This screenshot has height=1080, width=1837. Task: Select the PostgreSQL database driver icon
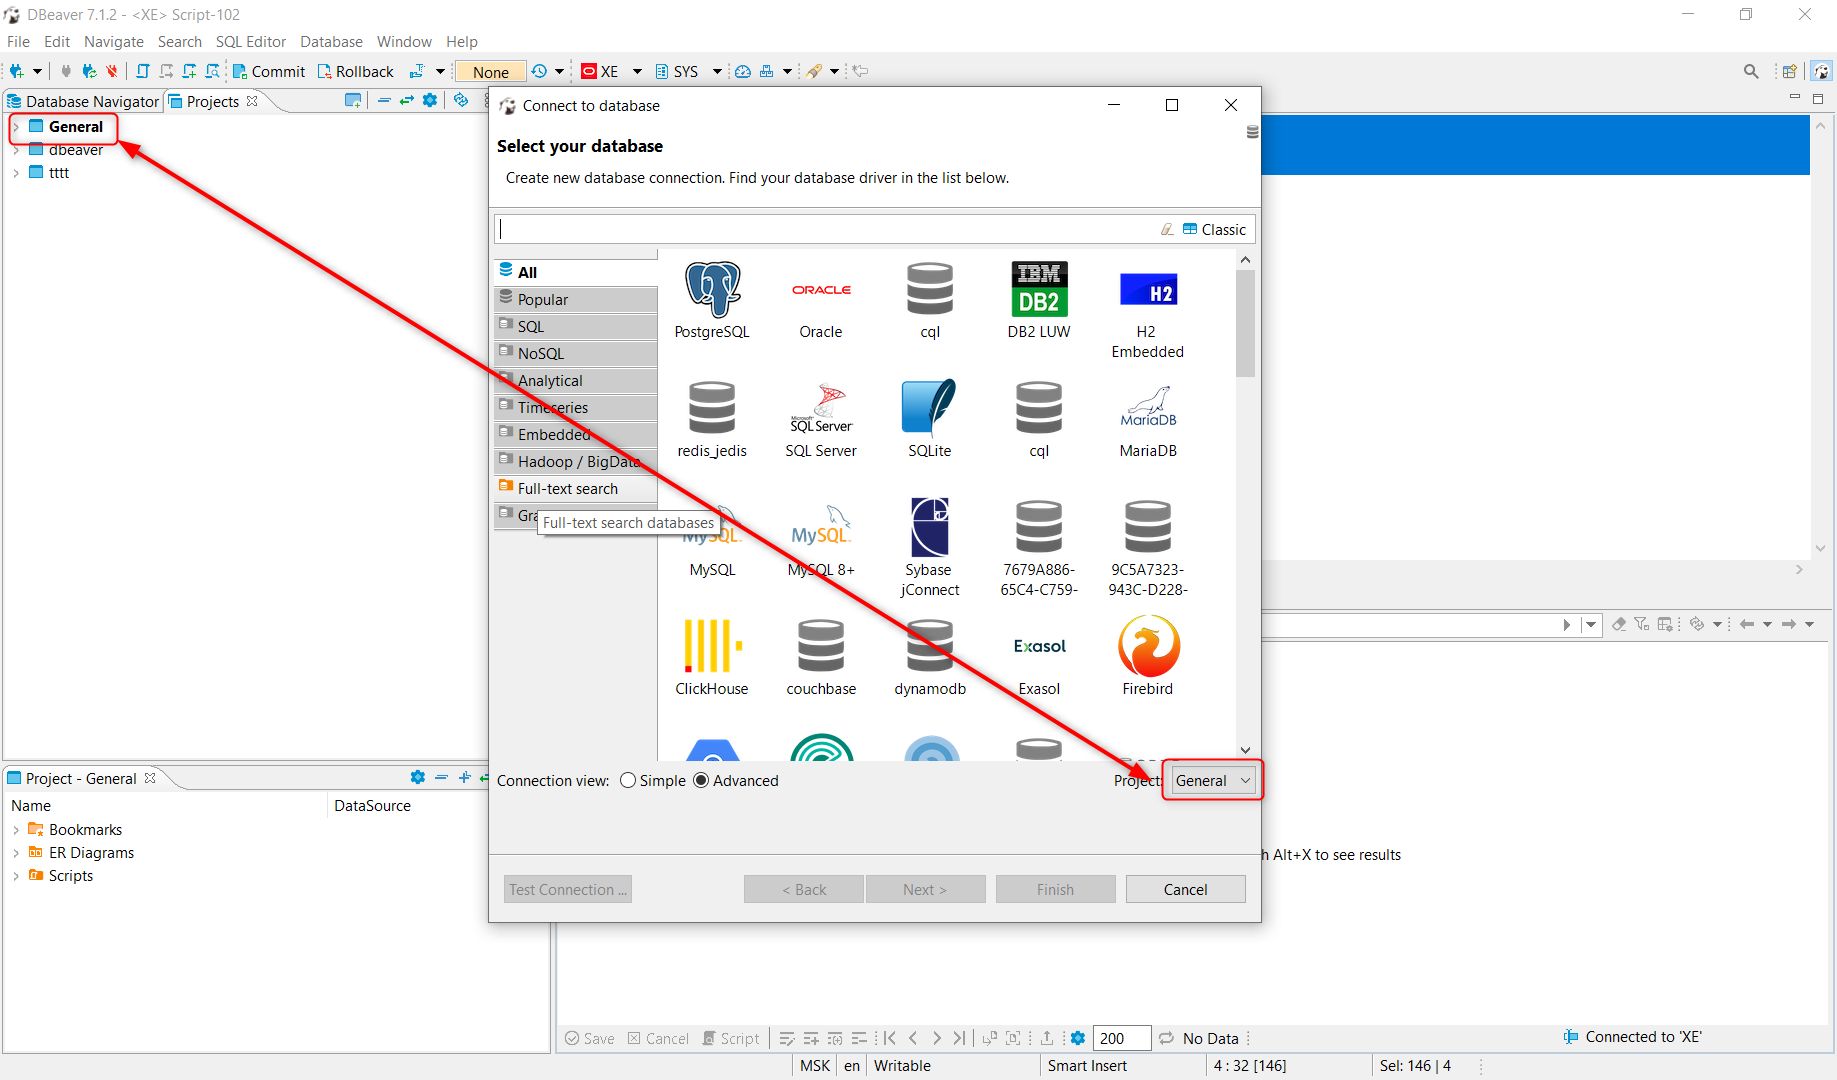click(x=712, y=290)
